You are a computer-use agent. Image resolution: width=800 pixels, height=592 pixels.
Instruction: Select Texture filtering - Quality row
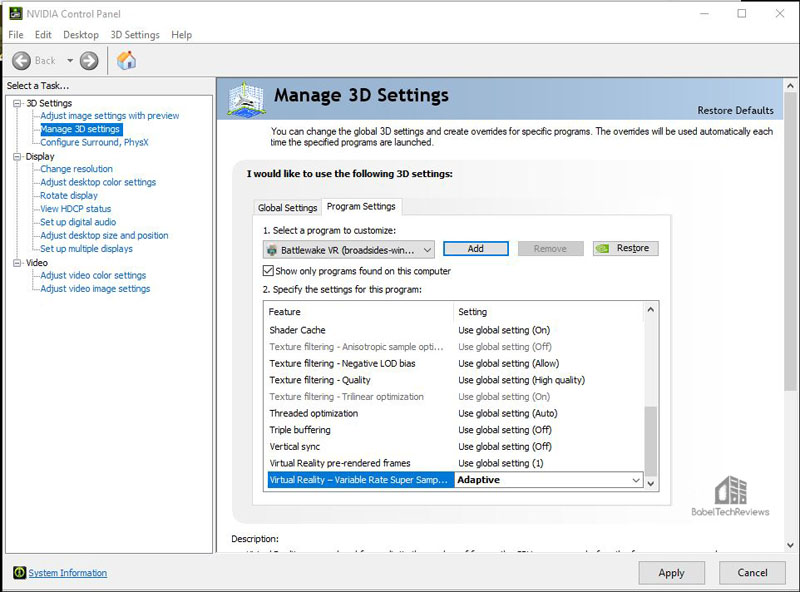(x=455, y=380)
